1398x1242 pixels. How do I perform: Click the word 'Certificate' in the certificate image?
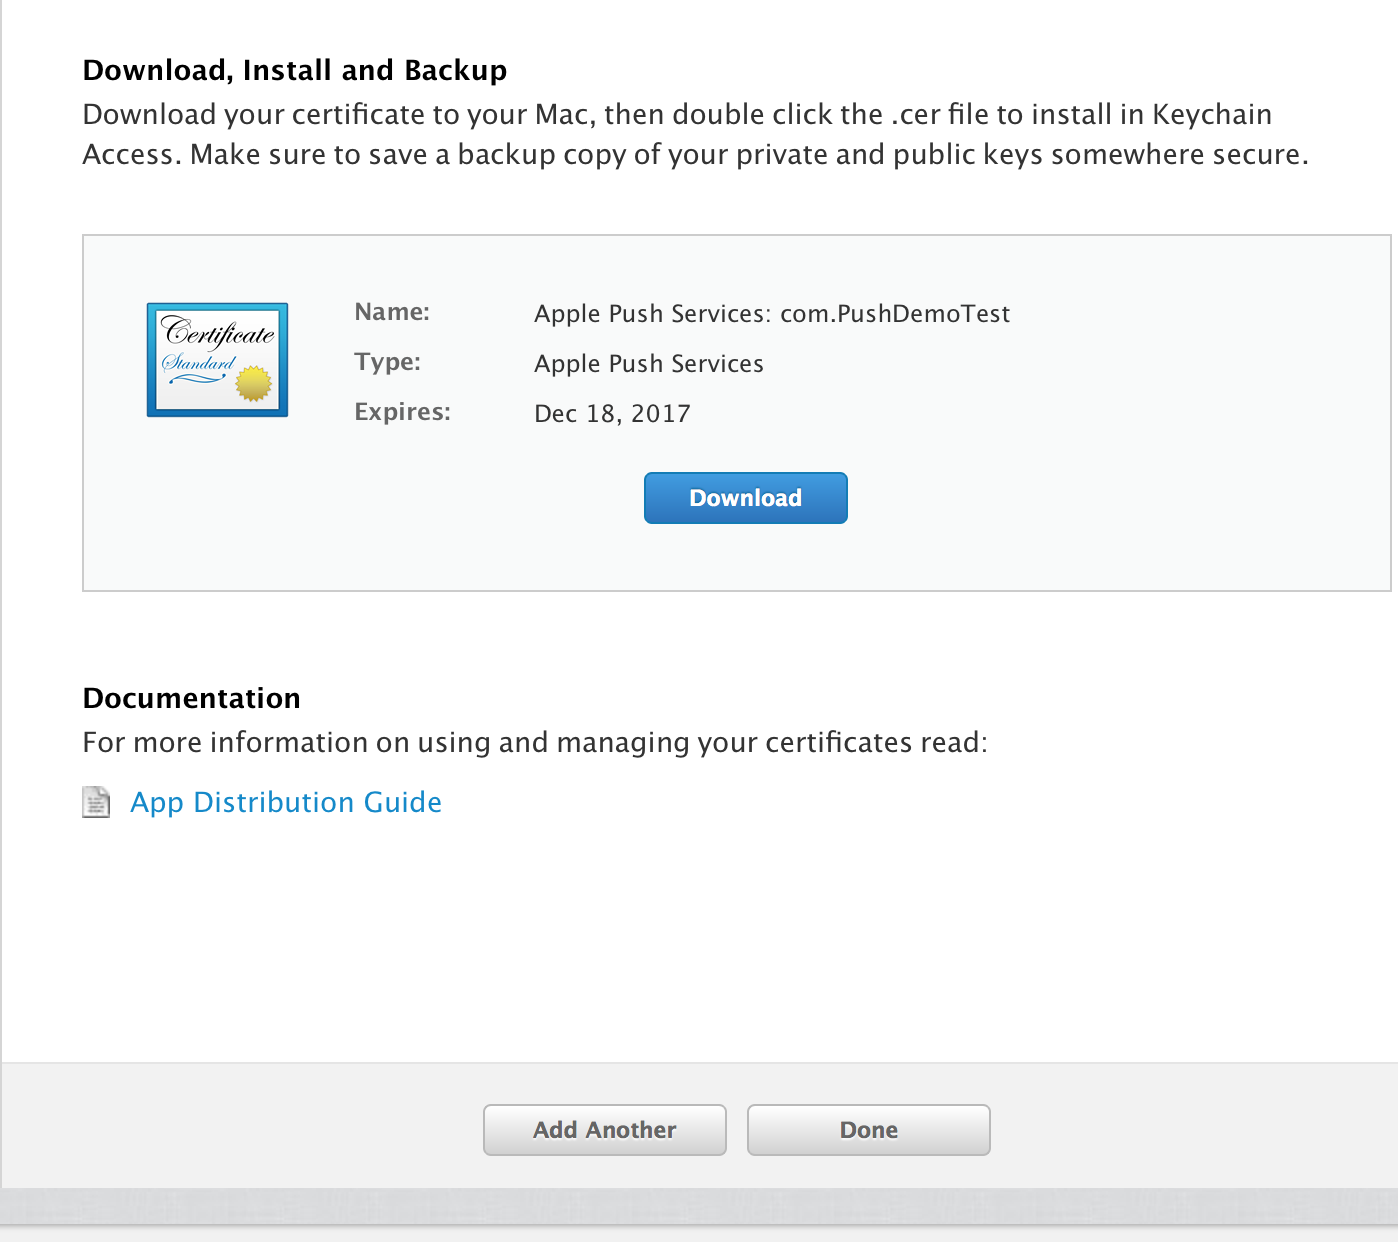(x=219, y=333)
